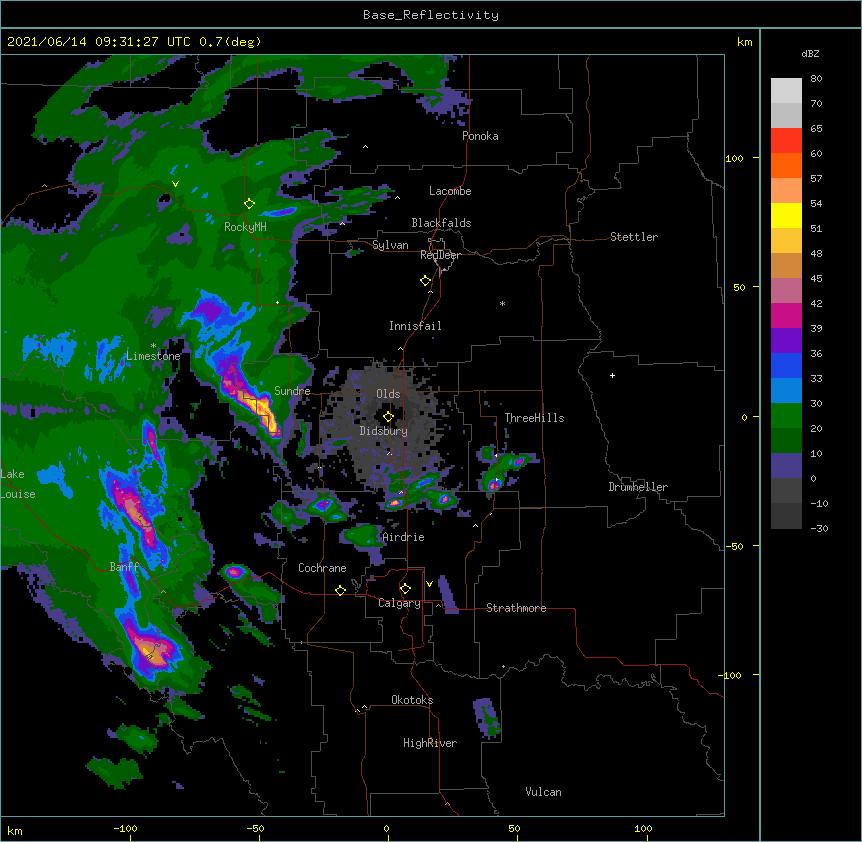The height and width of the screenshot is (842, 862).
Task: Select the Drumheller city label
Action: tap(638, 487)
